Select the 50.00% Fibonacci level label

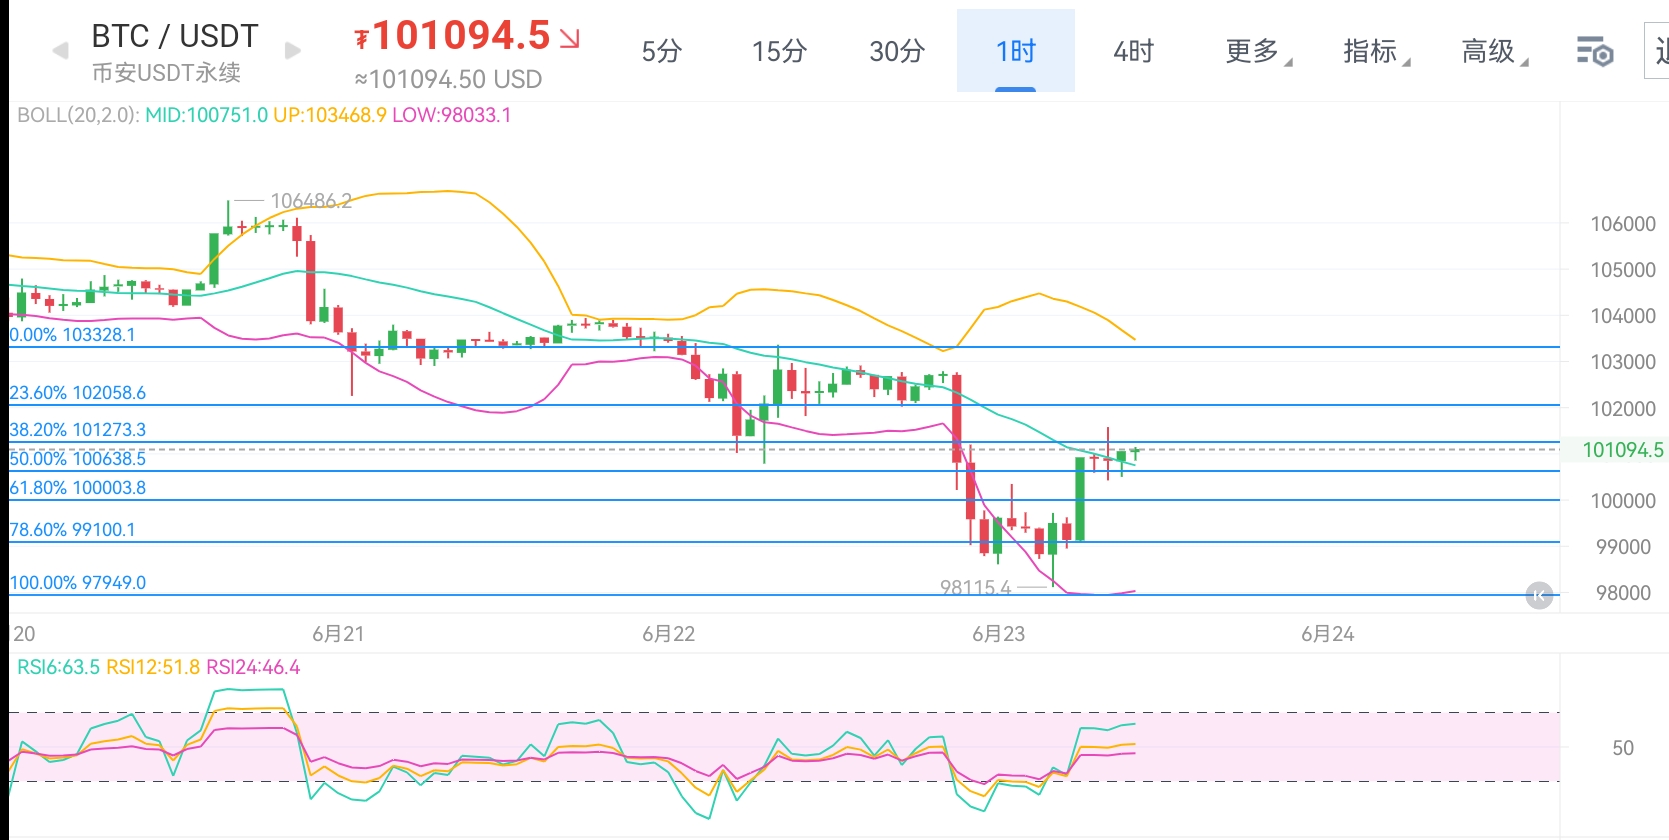tap(78, 459)
